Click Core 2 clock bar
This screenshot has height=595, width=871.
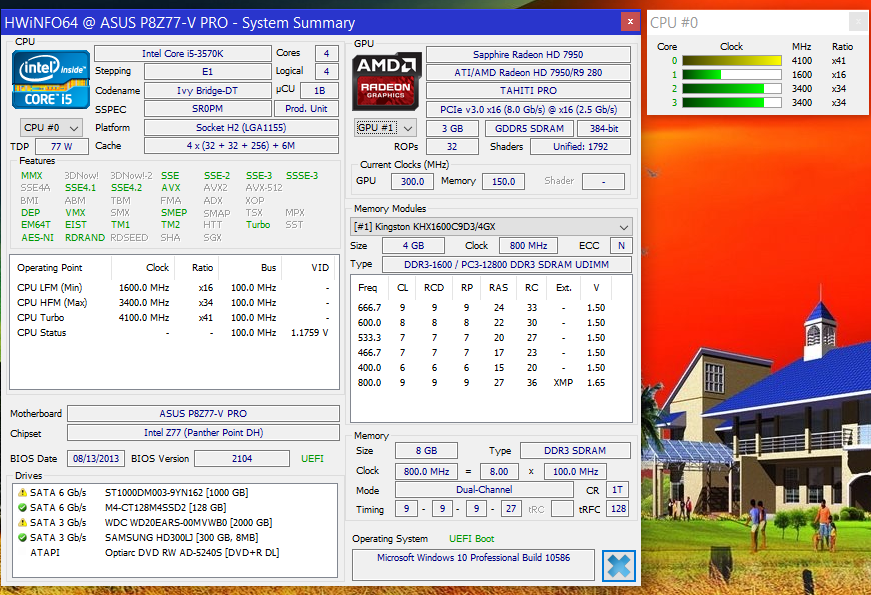click(x=732, y=88)
